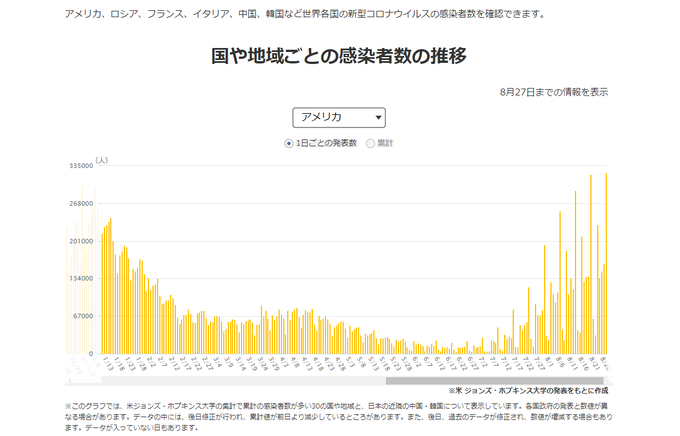
Task: Click the 134000 y-axis label
Action: 81,279
